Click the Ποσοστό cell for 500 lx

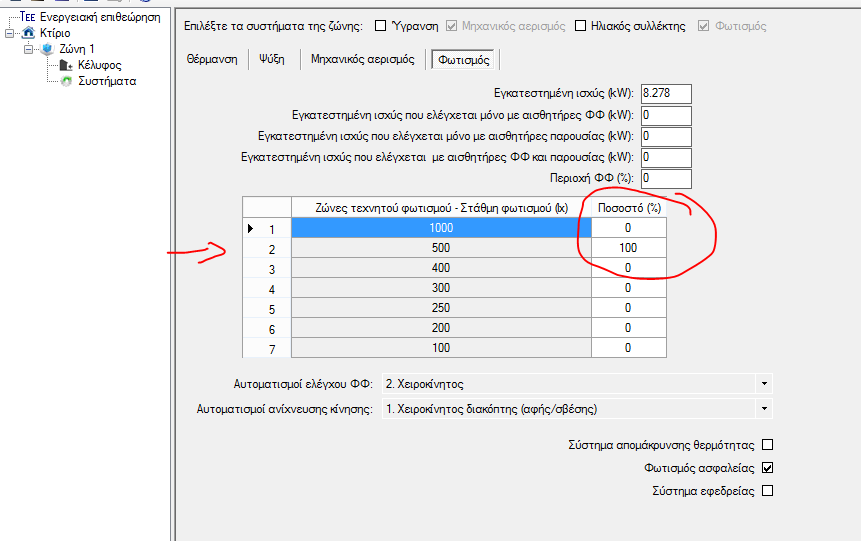(628, 248)
